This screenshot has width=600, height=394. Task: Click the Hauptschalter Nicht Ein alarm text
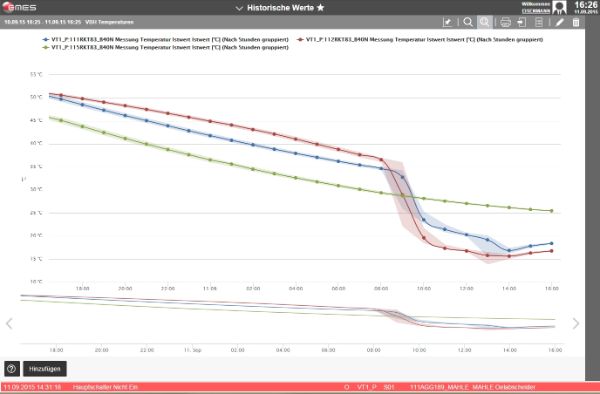coord(105,387)
